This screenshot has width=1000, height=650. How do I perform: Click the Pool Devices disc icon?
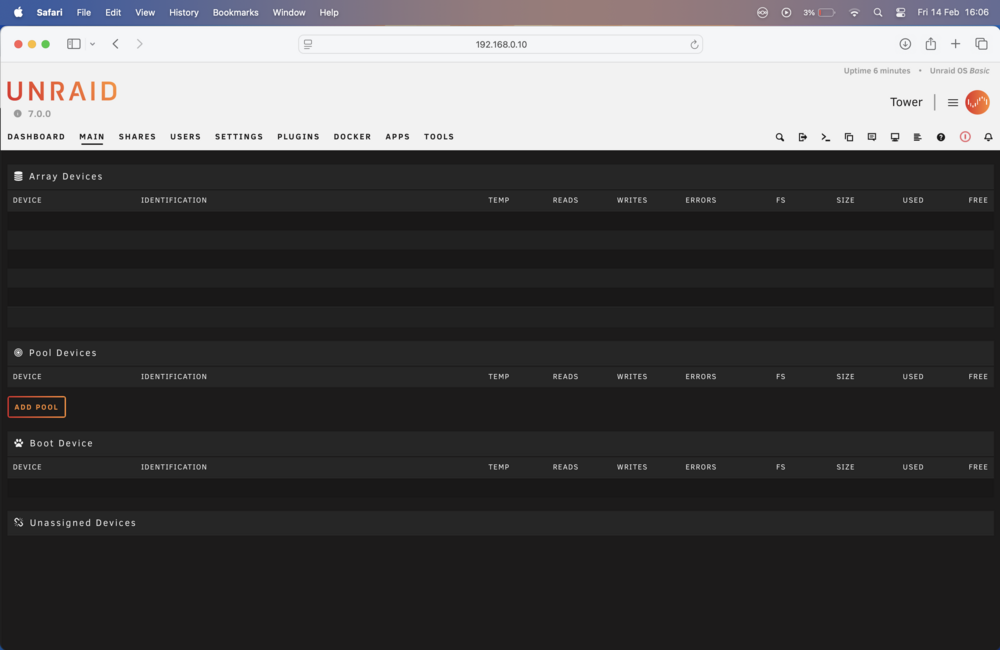(x=18, y=353)
